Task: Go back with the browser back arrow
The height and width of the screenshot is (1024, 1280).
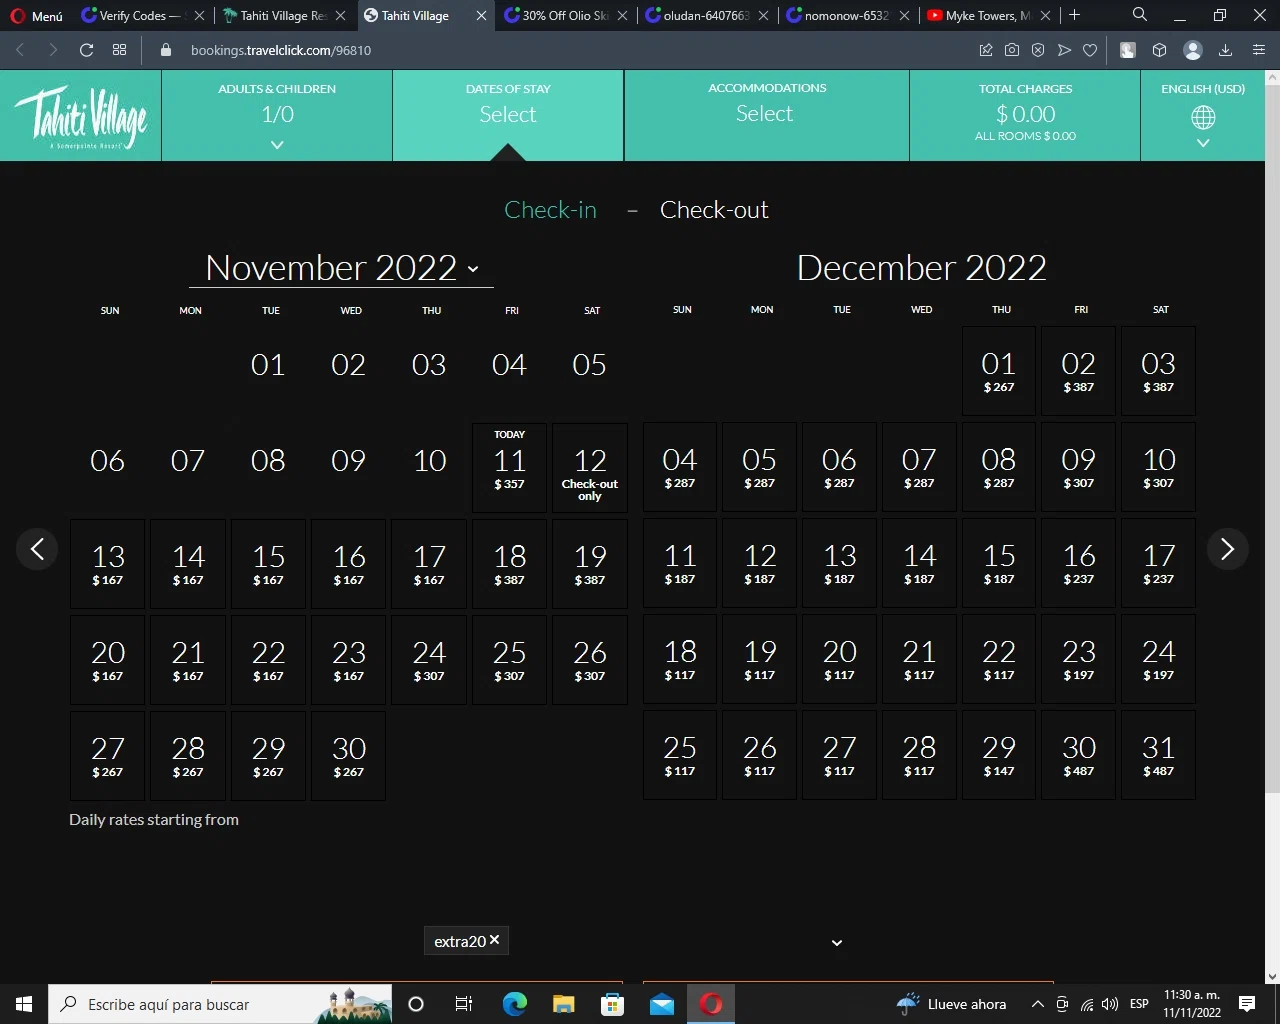Action: point(20,50)
